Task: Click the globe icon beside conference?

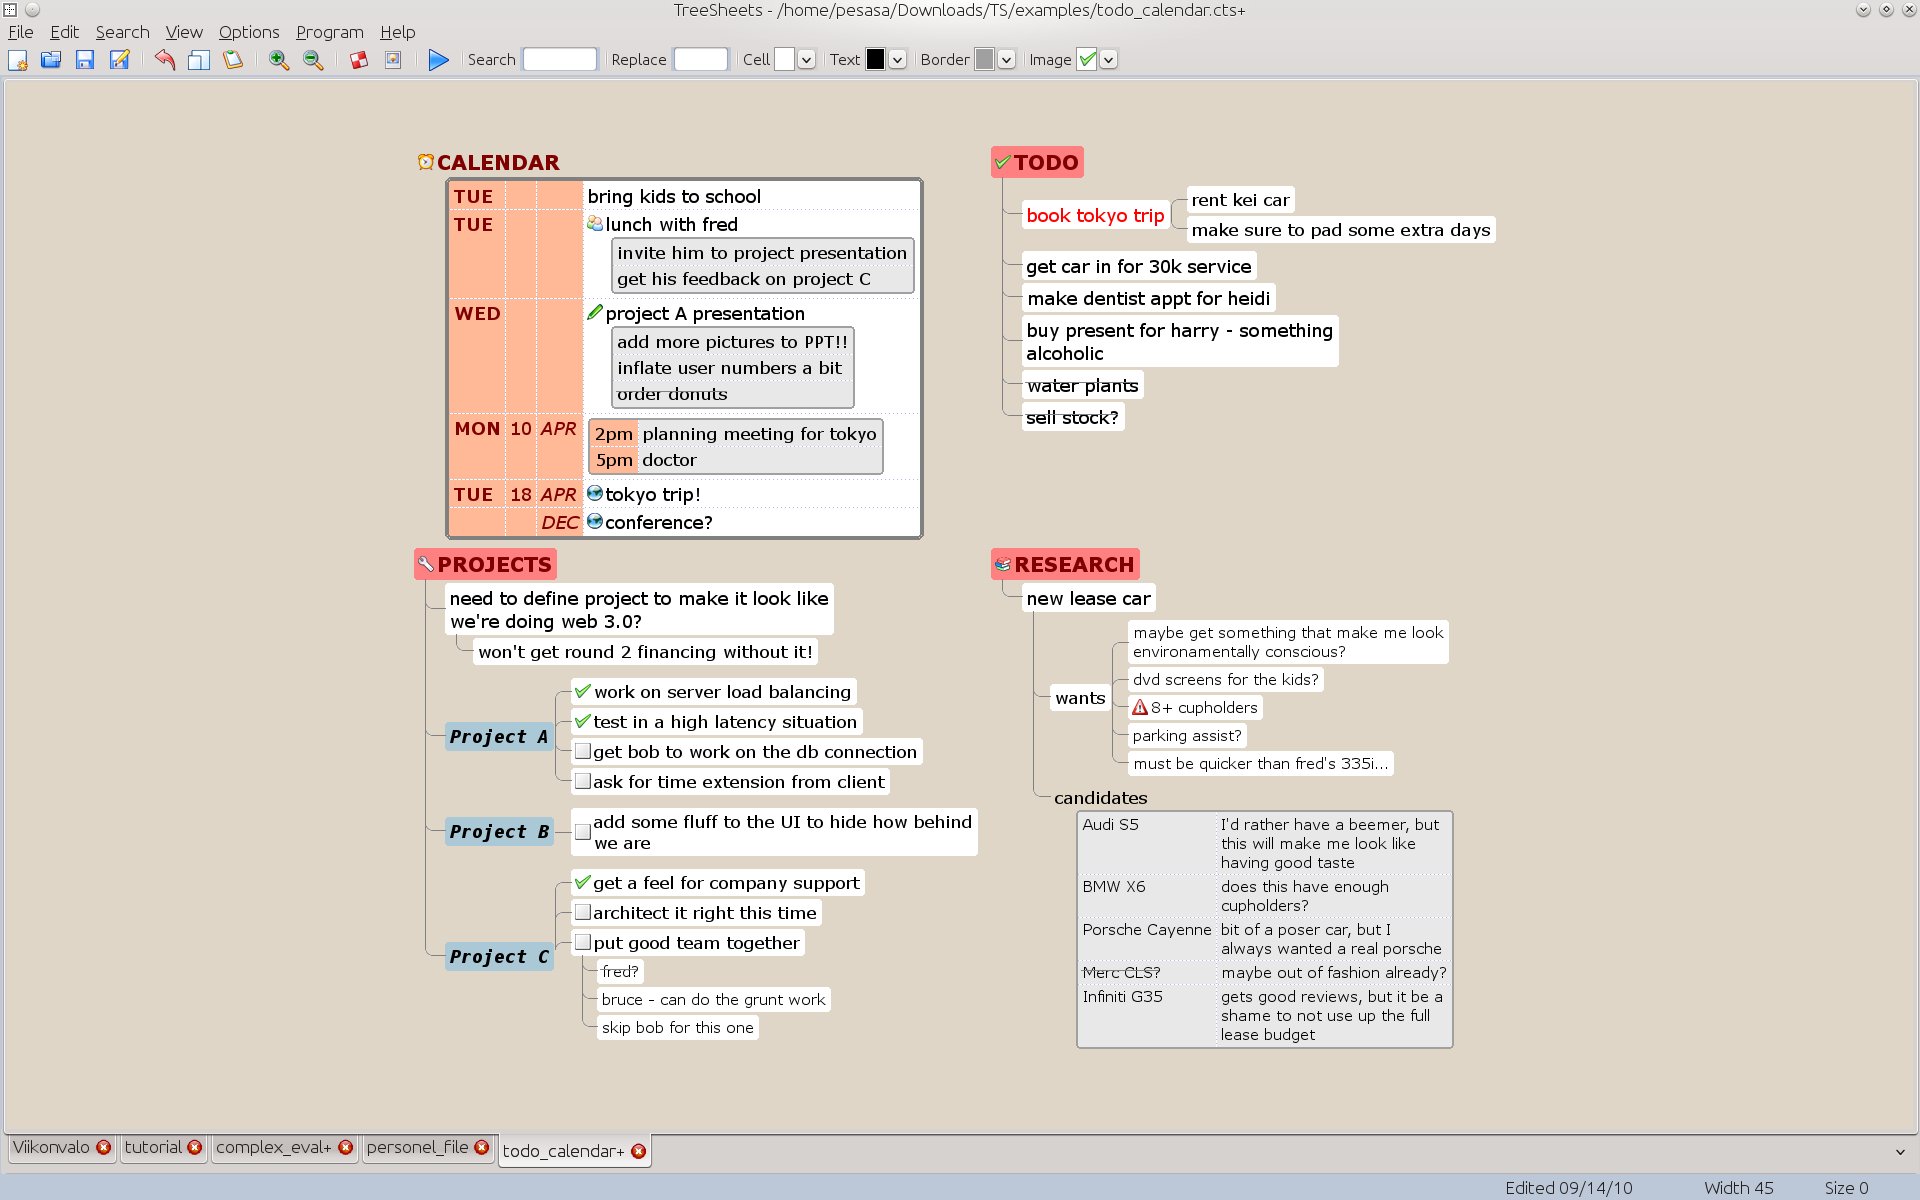Action: pyautogui.click(x=595, y=521)
